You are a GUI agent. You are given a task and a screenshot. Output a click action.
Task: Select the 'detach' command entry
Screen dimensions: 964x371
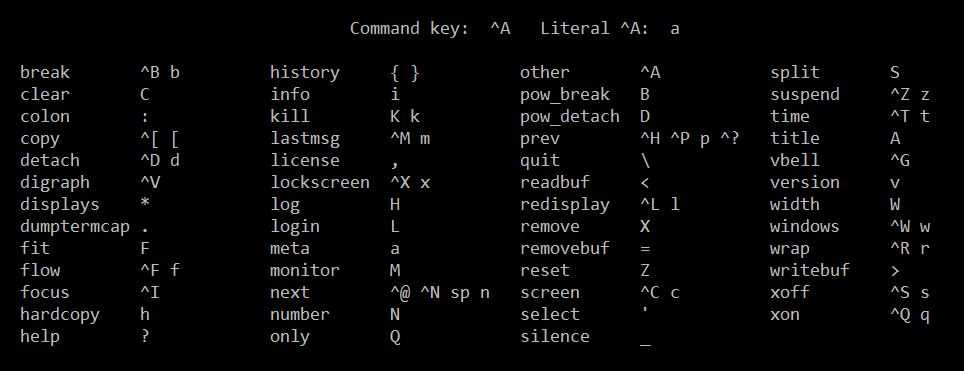point(50,161)
